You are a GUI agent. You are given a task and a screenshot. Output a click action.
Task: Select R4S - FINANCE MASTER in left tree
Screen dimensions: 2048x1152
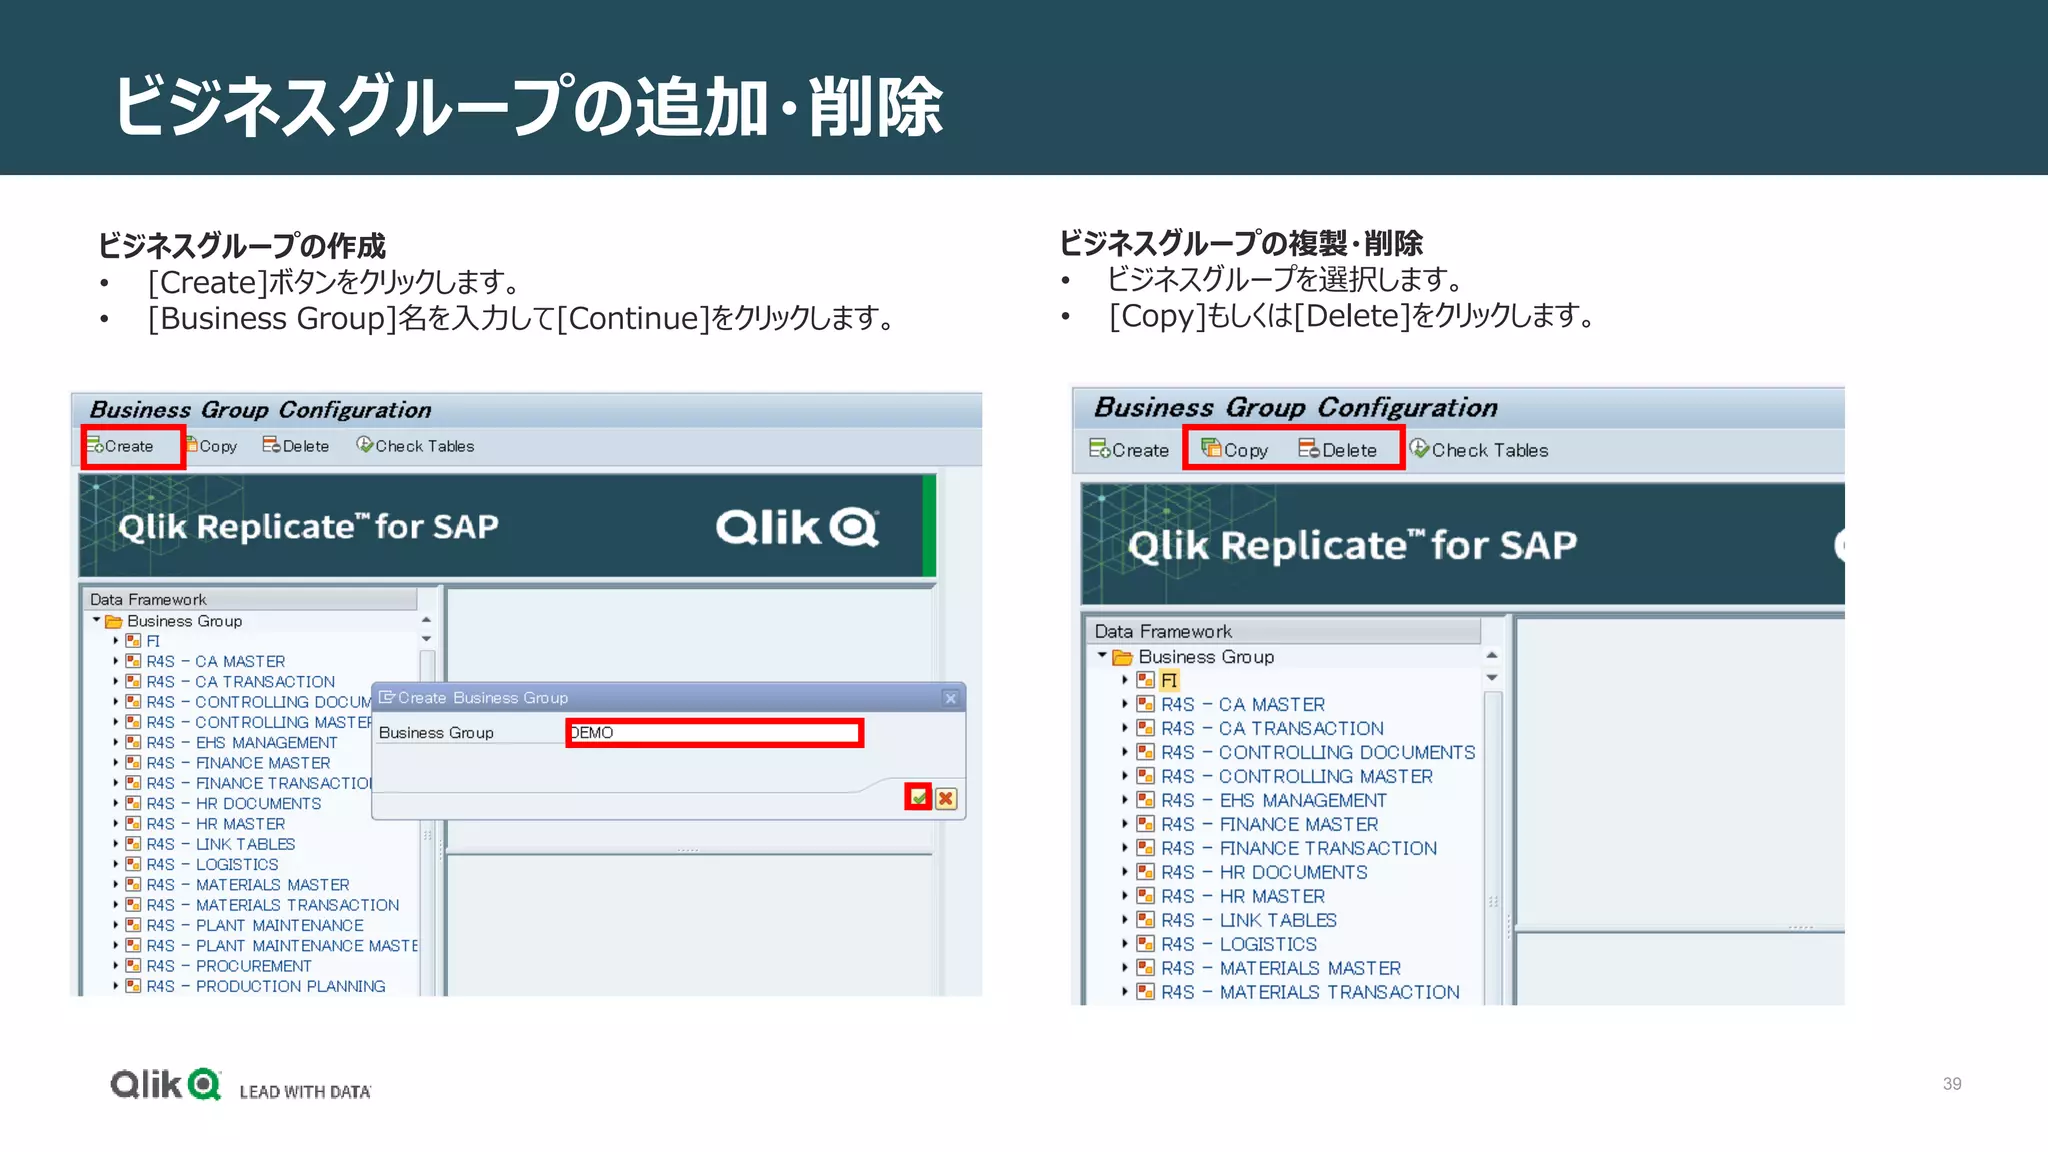click(x=238, y=763)
